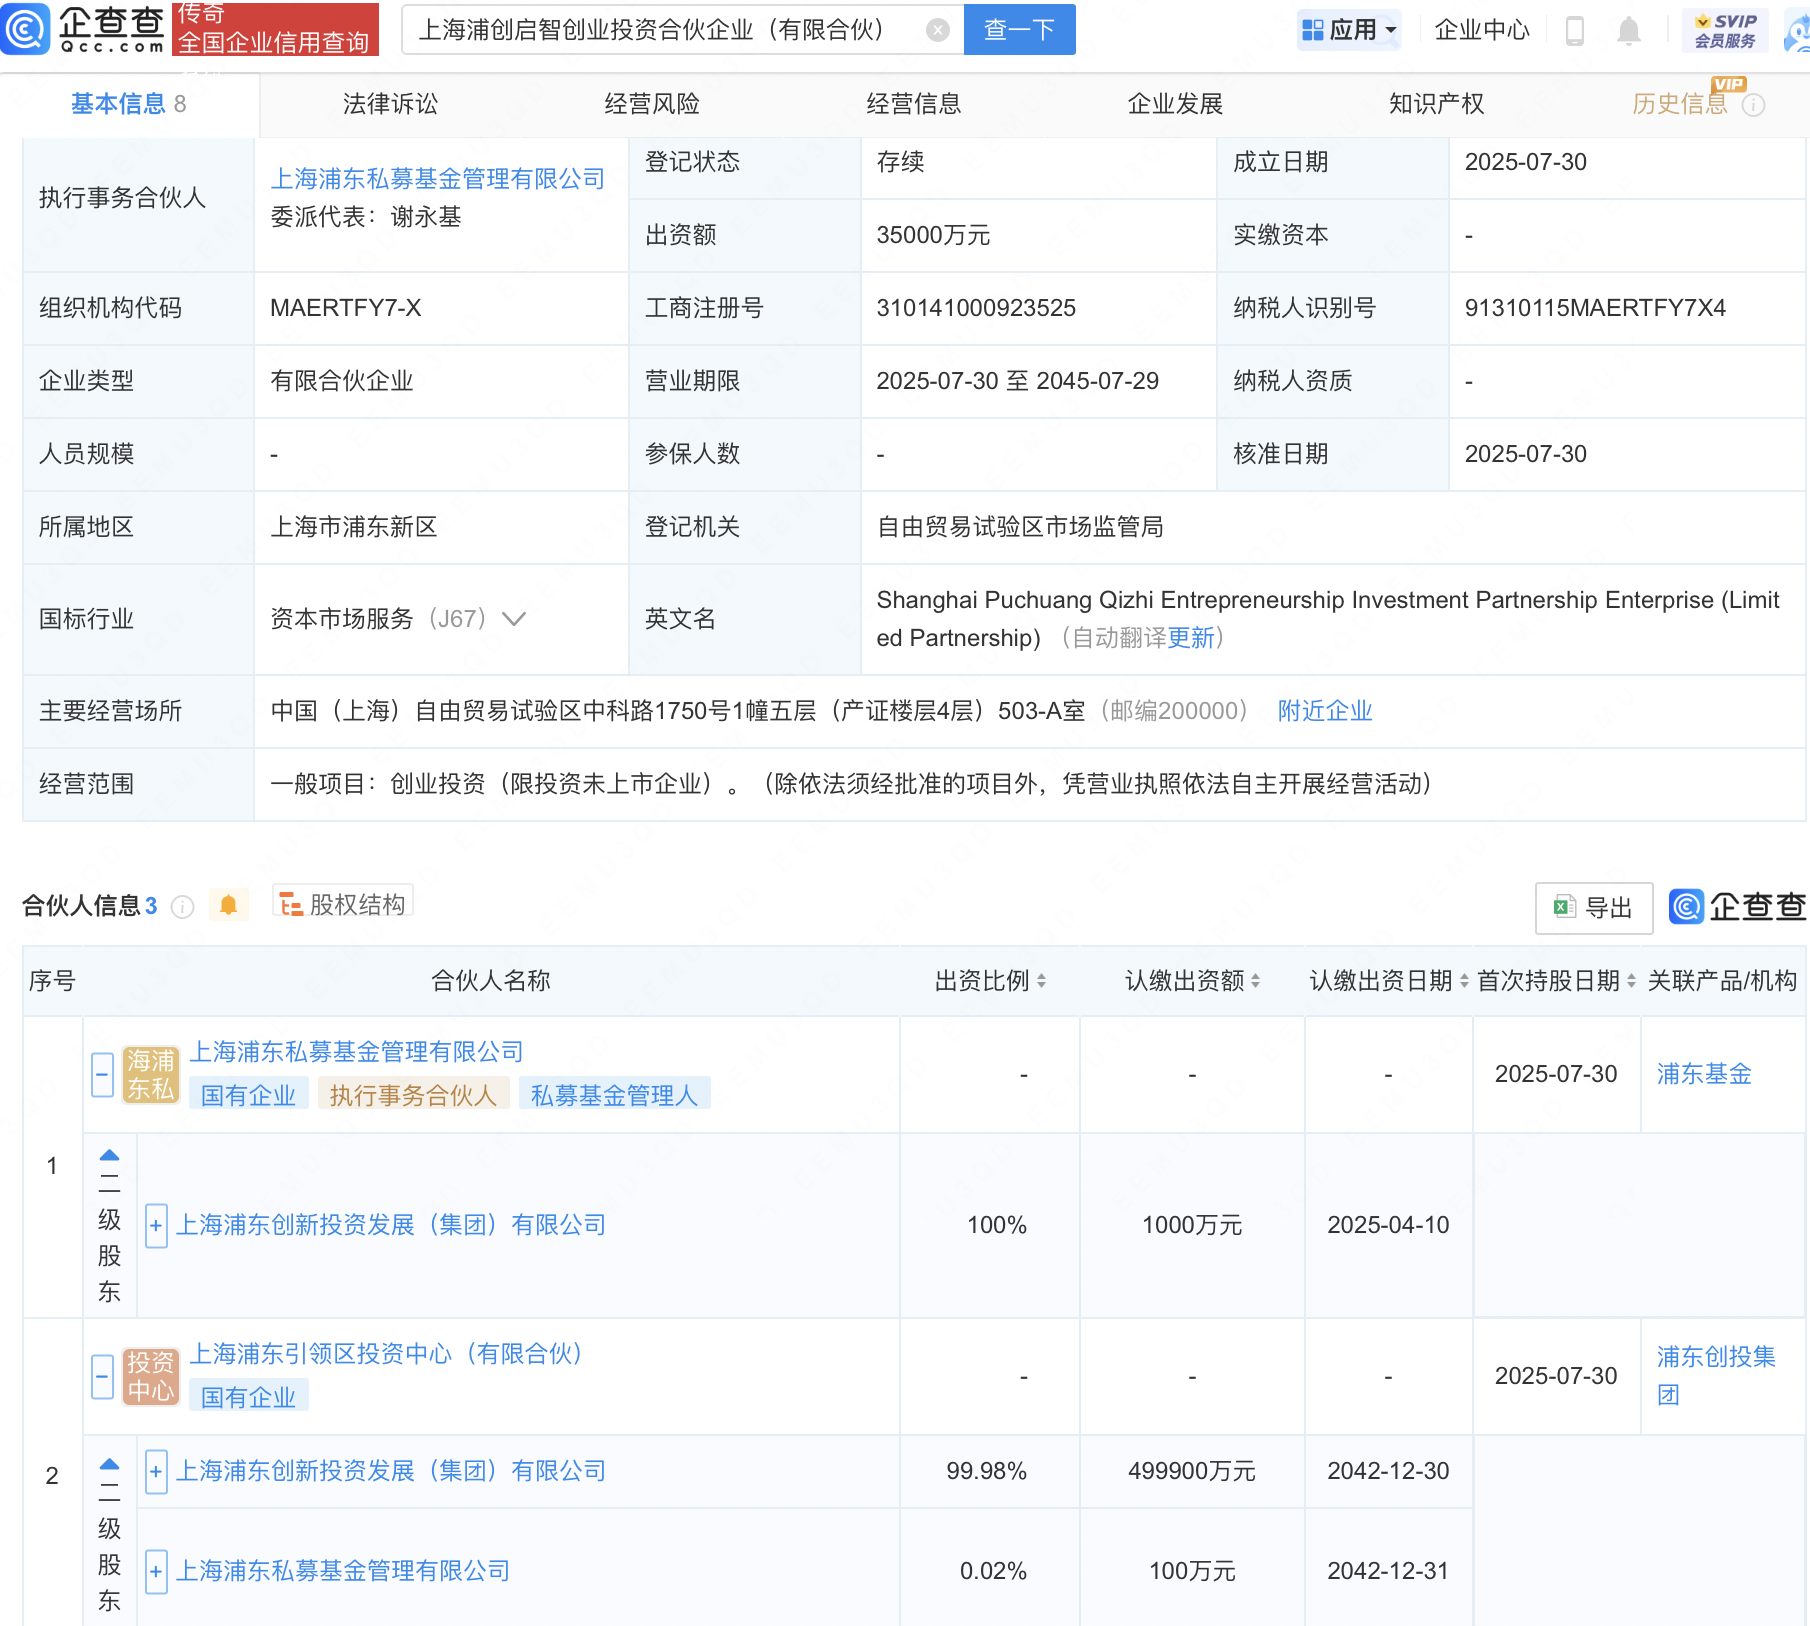
Task: Expand 国标行业 资本市场服务 chevron
Action: [514, 619]
